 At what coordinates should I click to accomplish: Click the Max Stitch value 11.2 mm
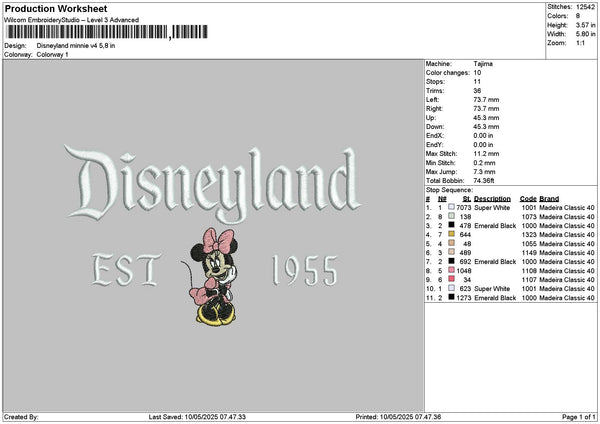click(x=486, y=153)
